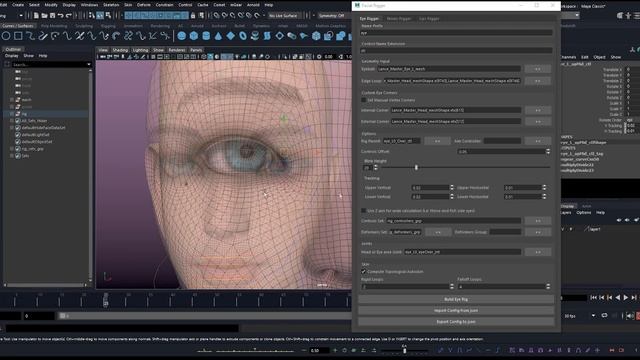
Task: Create a polygon cylinder from the shelf
Action: [x=206, y=36]
